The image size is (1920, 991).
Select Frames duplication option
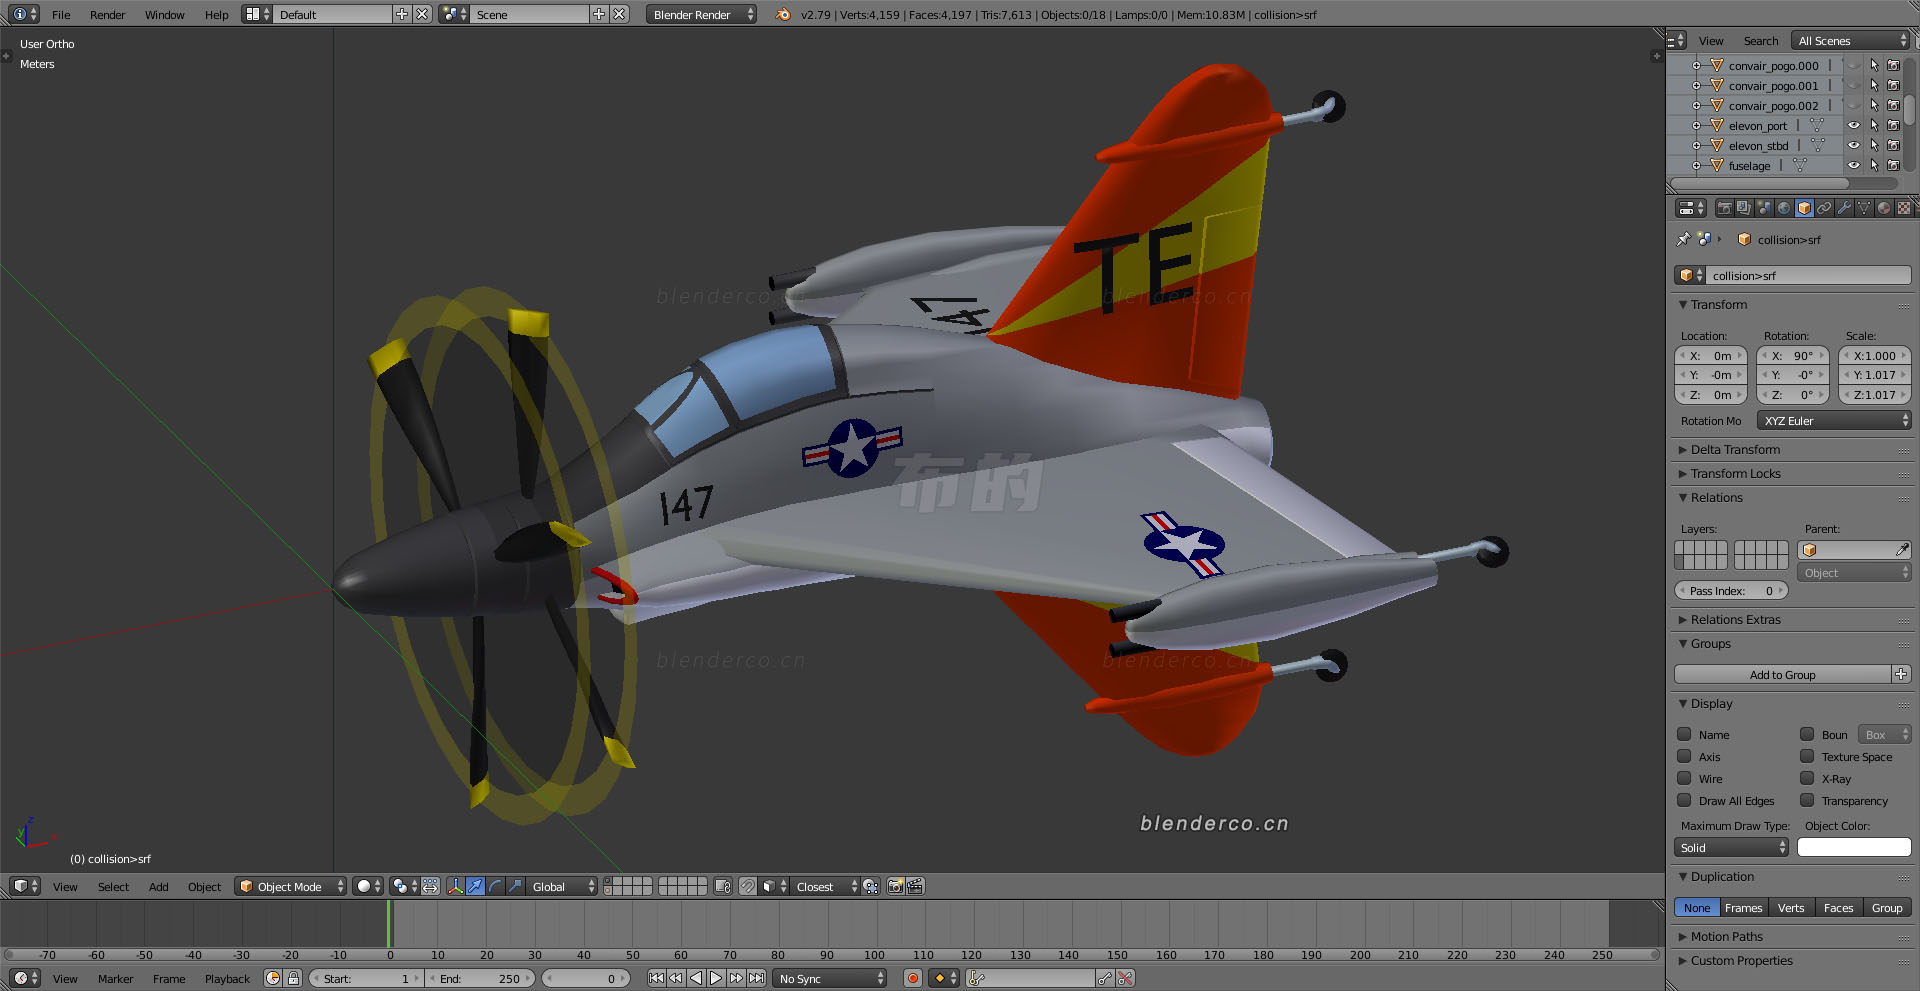click(x=1743, y=907)
